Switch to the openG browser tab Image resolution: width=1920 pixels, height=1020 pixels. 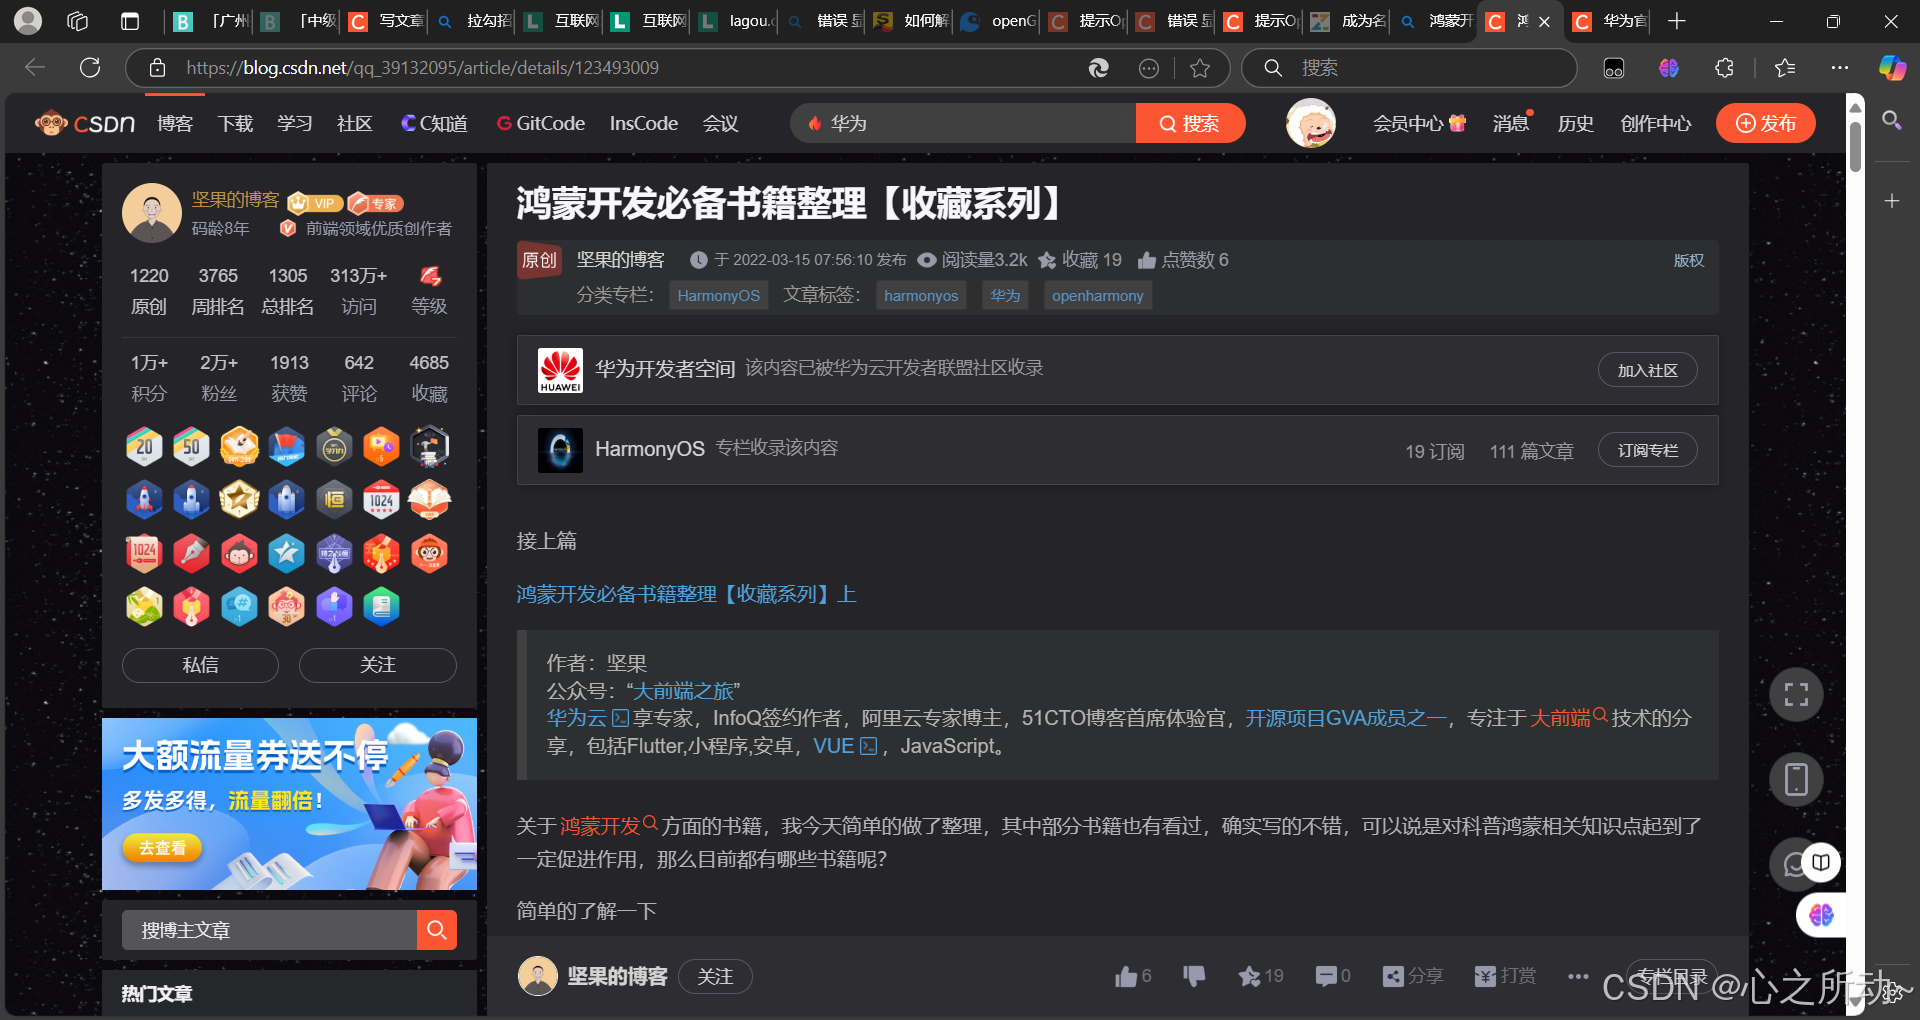point(998,21)
